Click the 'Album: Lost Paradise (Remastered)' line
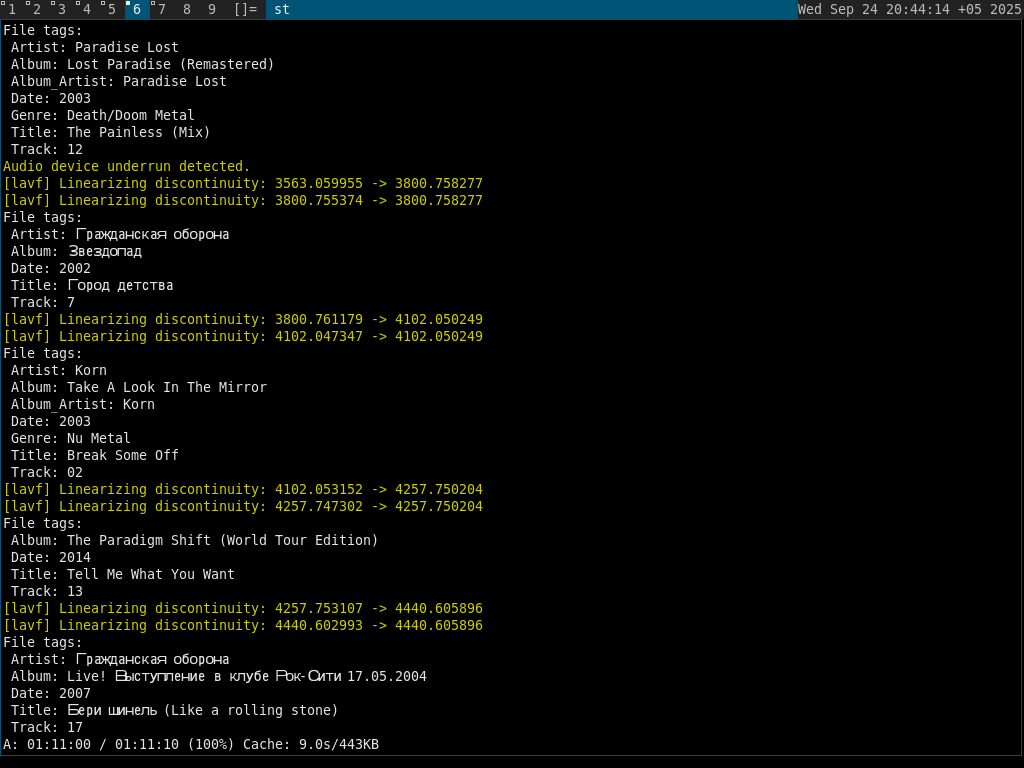The image size is (1024, 768). click(142, 64)
